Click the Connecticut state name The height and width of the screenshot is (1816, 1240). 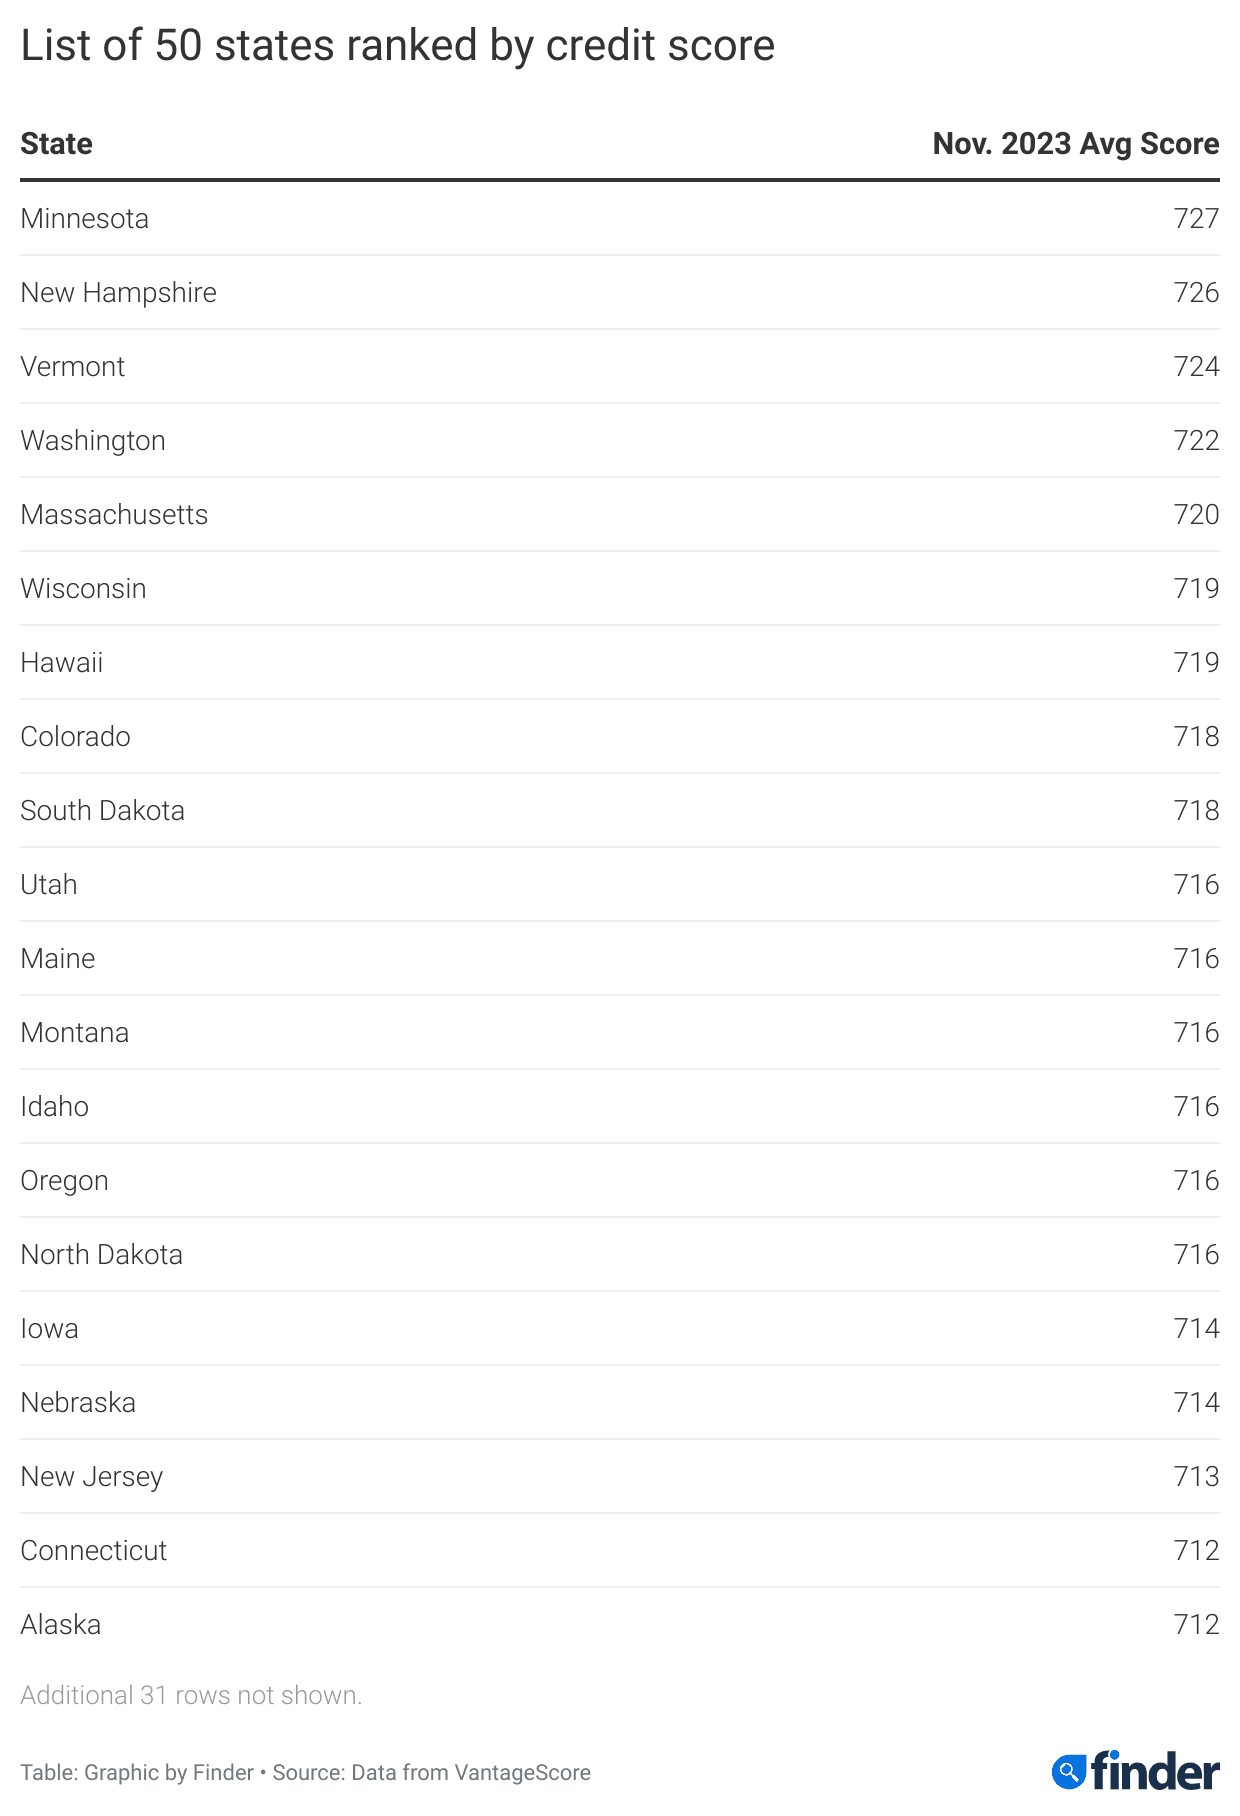pos(94,1551)
